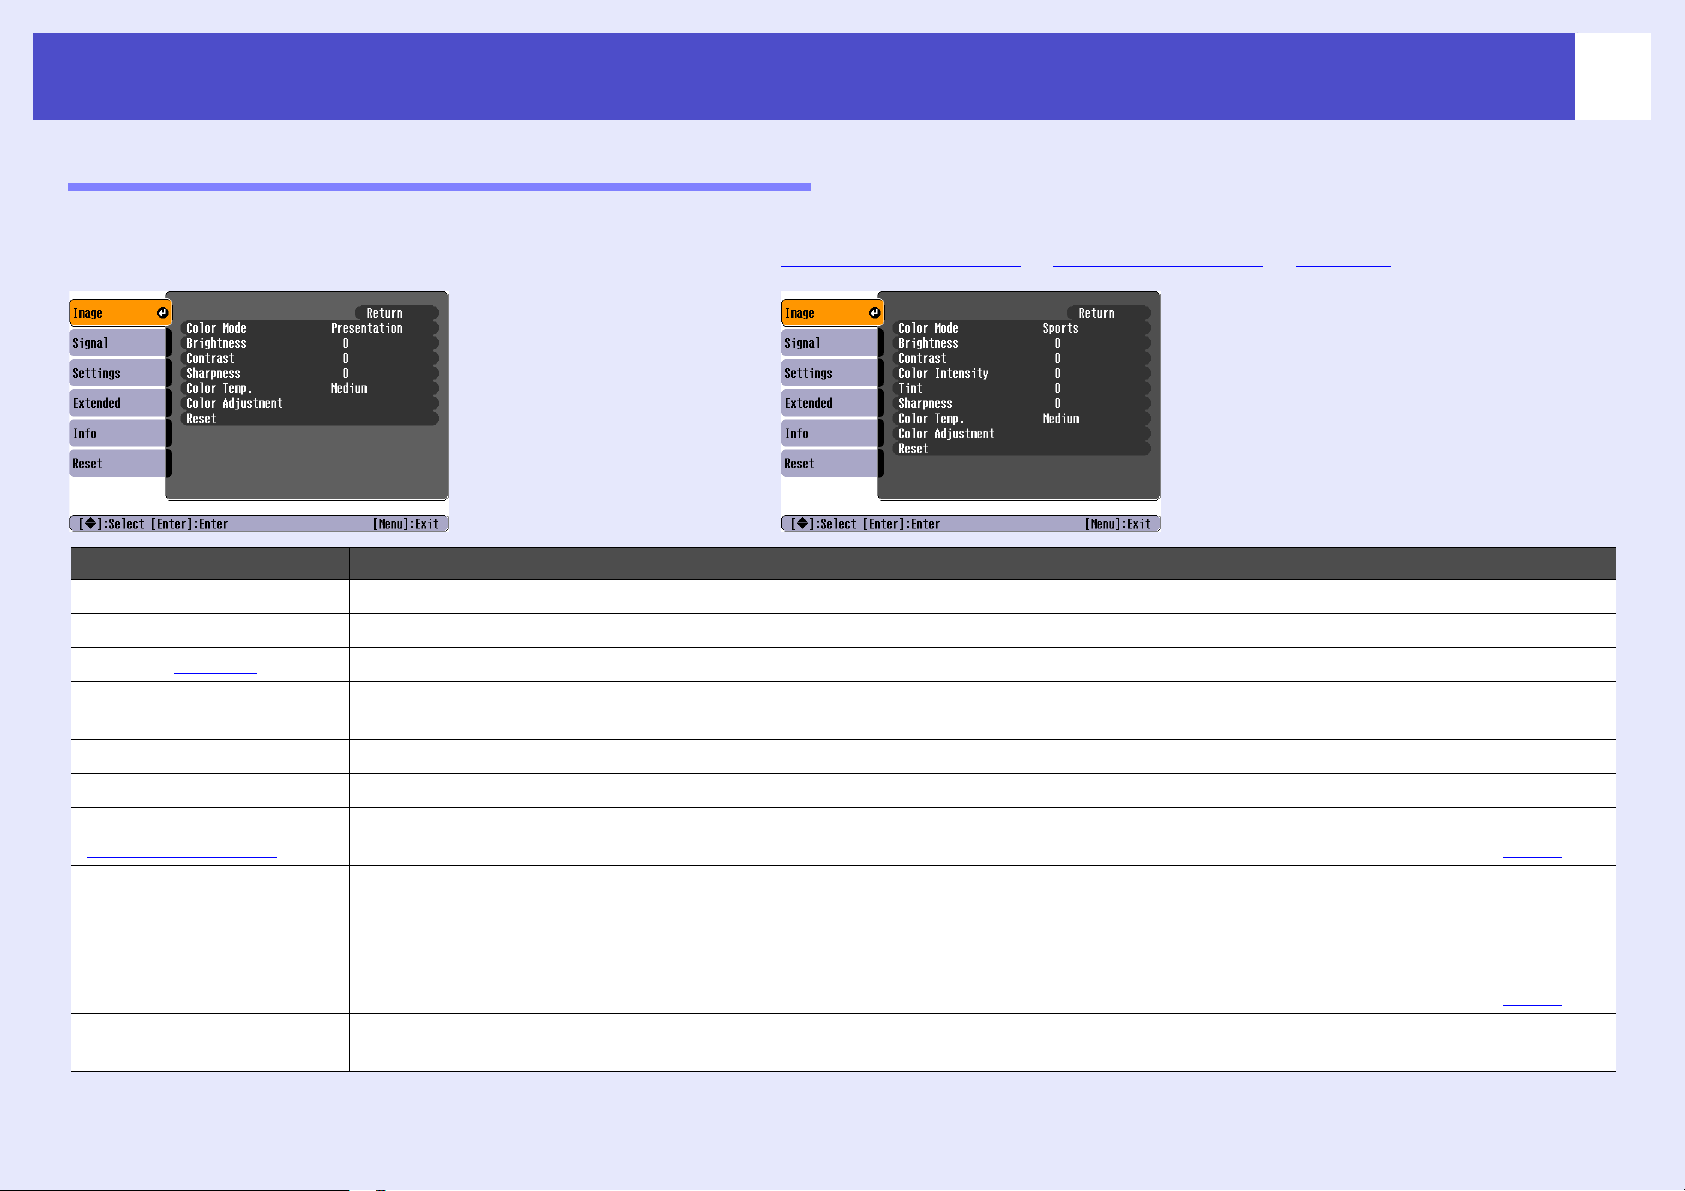1685x1191 pixels.
Task: Click '[Menu]:Exit' hint in Sports menu
Action: pyautogui.click(x=1118, y=524)
